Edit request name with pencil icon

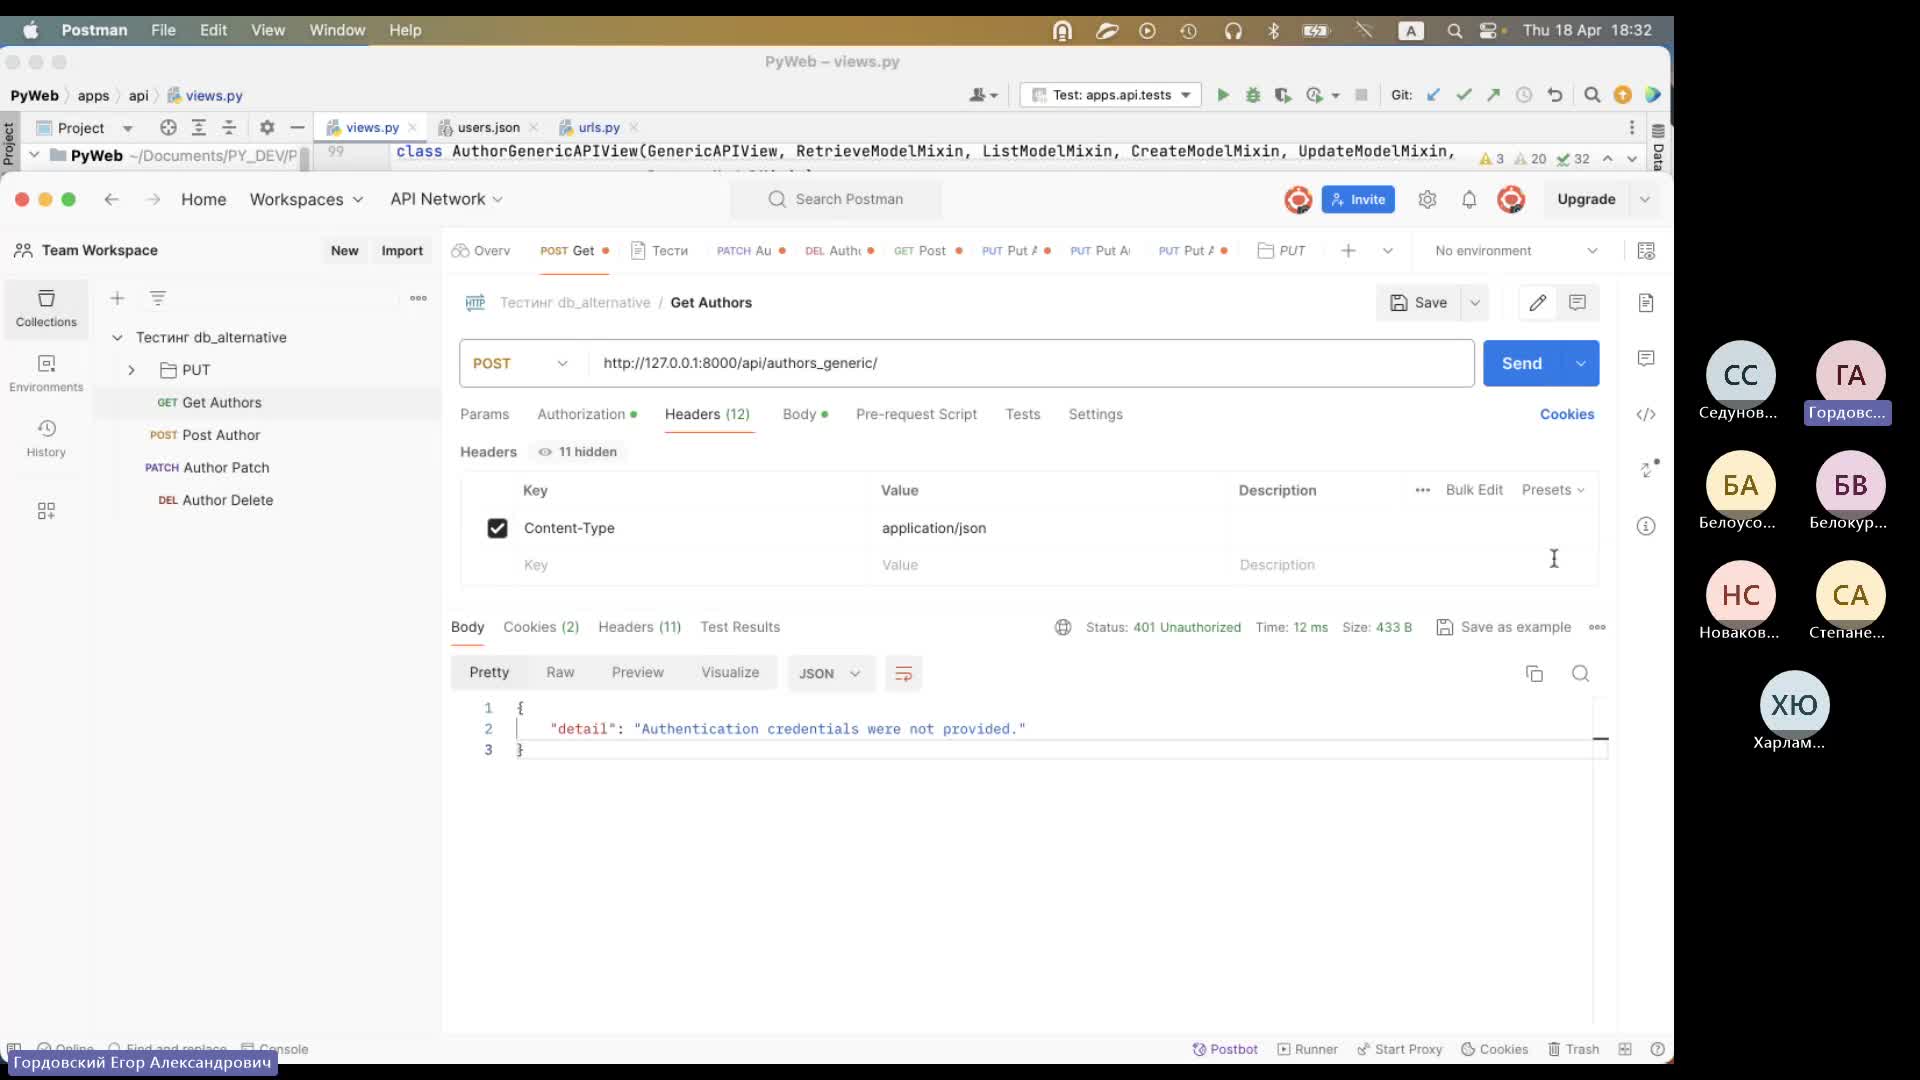[x=1537, y=302]
